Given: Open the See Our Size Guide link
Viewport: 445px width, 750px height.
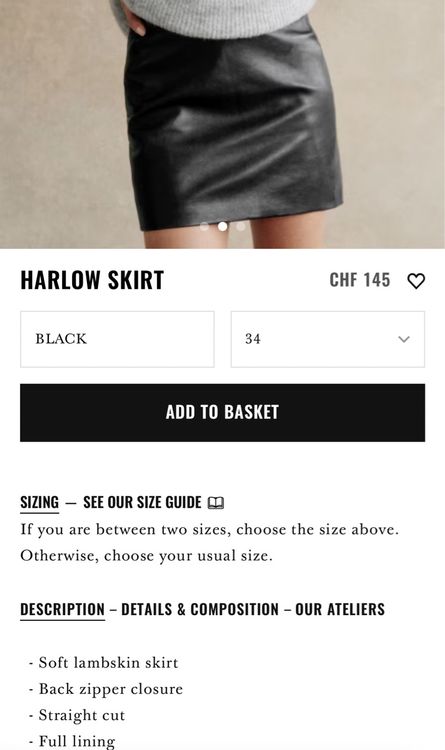Looking at the screenshot, I should point(142,503).
